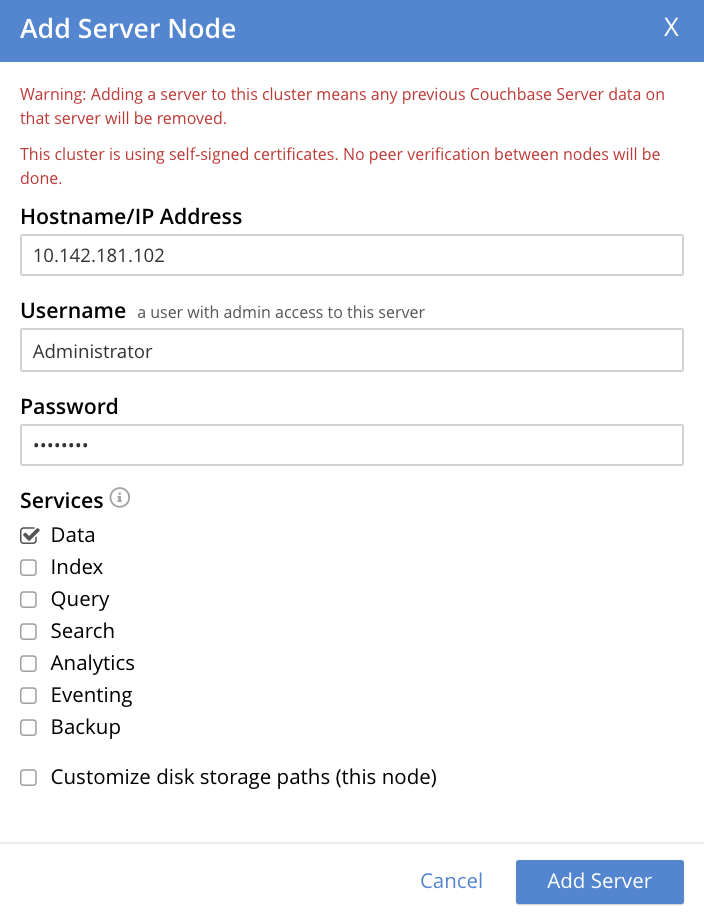The image size is (704, 916).
Task: Click the Add Server button
Action: tap(599, 881)
